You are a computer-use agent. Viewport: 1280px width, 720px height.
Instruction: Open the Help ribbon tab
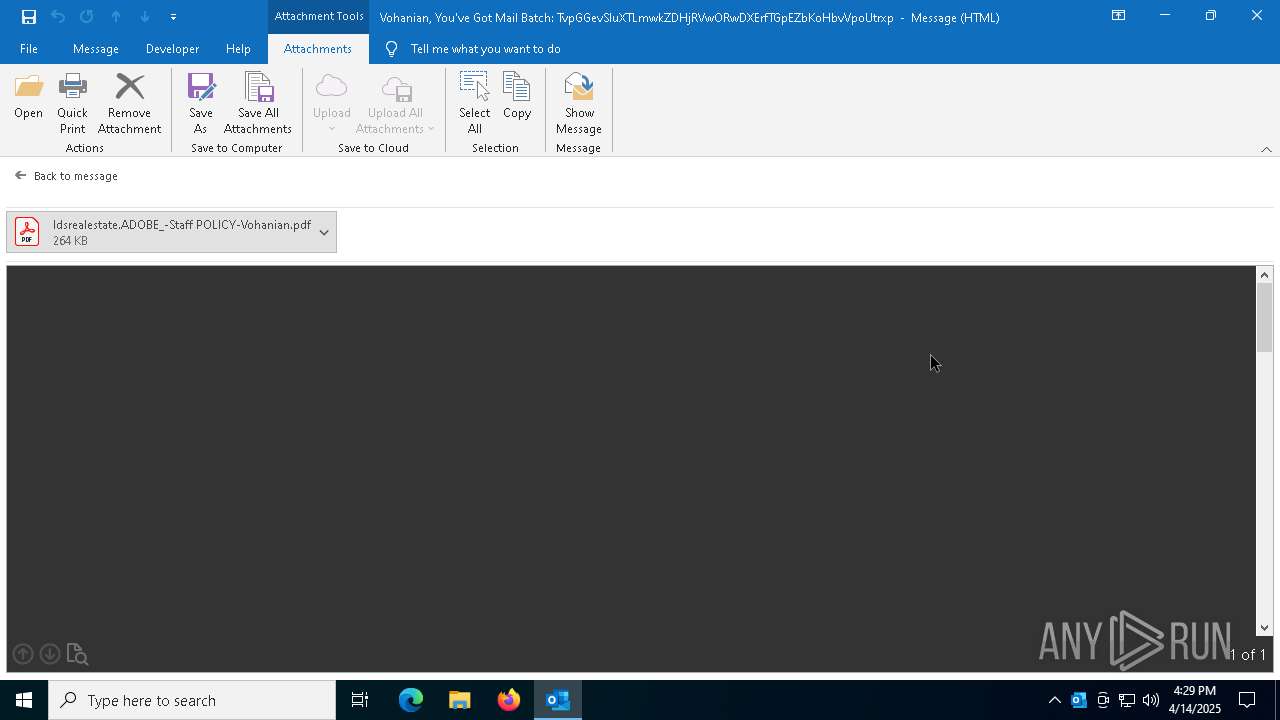pyautogui.click(x=238, y=48)
